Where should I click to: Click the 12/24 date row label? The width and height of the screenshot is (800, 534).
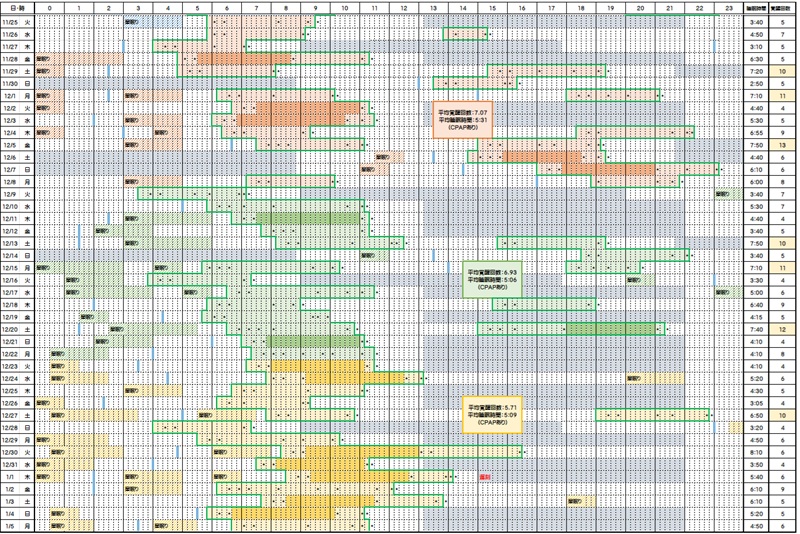tap(13, 378)
